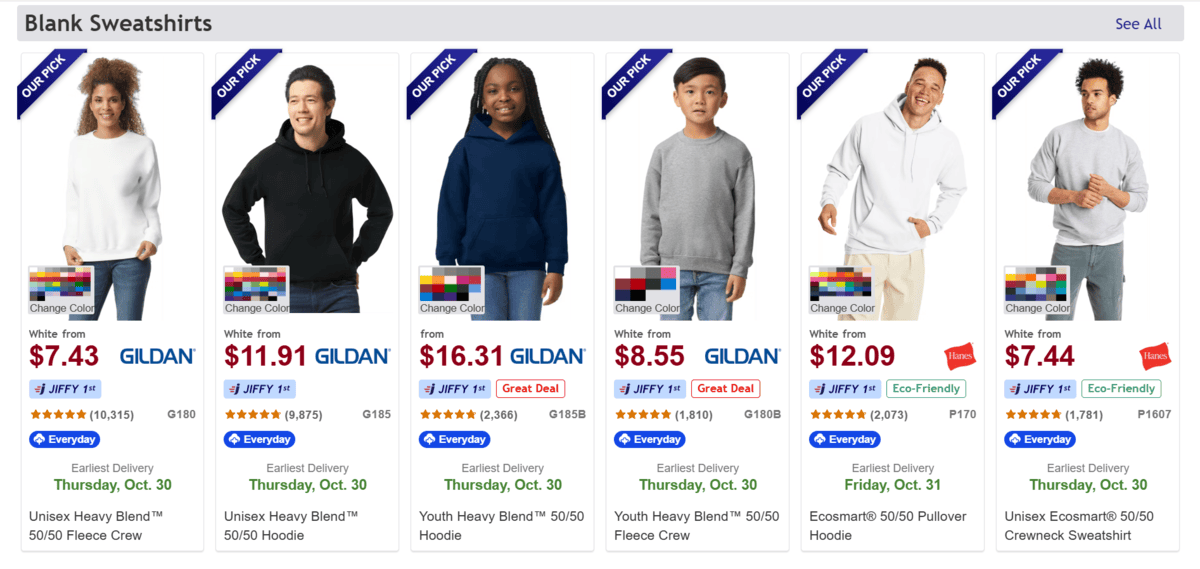Open Change Color swatches for gray youth crew

[x=646, y=291]
